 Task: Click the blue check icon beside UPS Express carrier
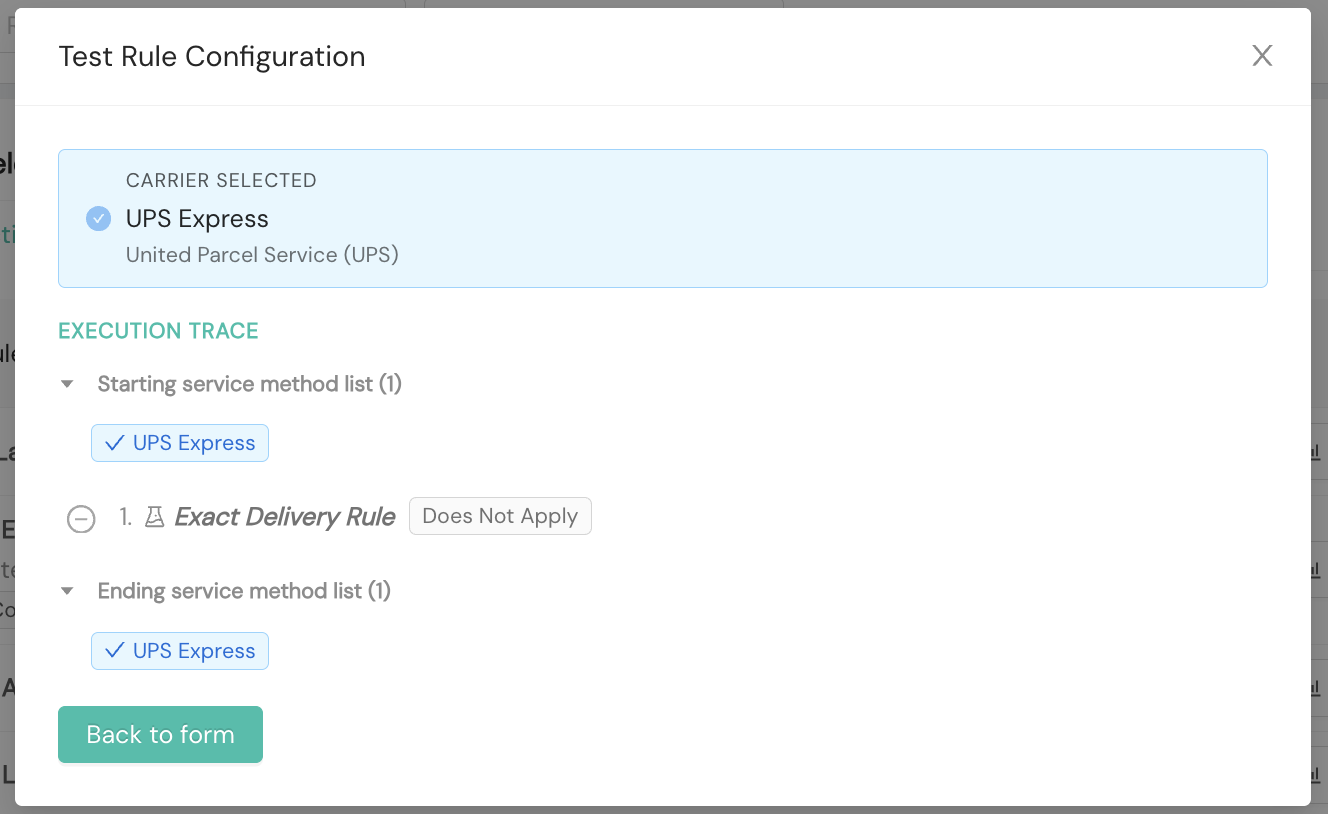98,218
